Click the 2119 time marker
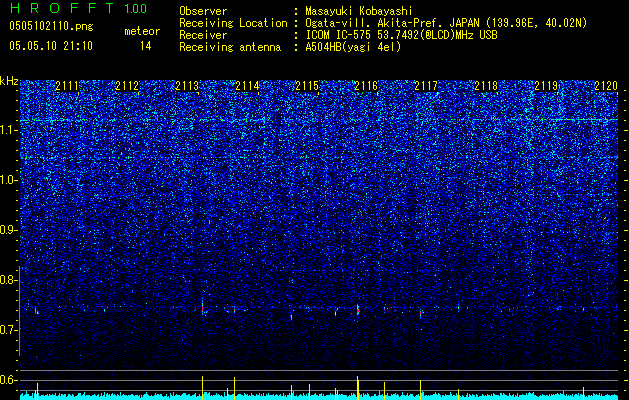 (546, 85)
